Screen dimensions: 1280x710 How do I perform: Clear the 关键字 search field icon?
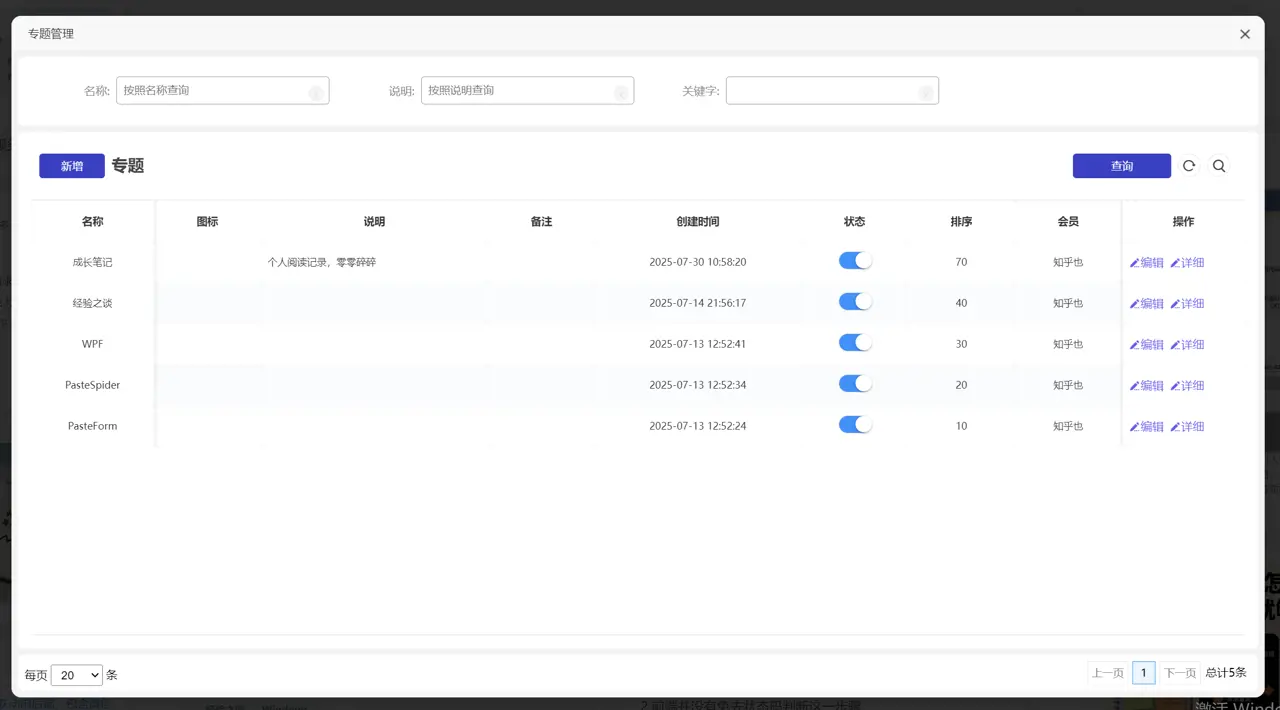925,93
